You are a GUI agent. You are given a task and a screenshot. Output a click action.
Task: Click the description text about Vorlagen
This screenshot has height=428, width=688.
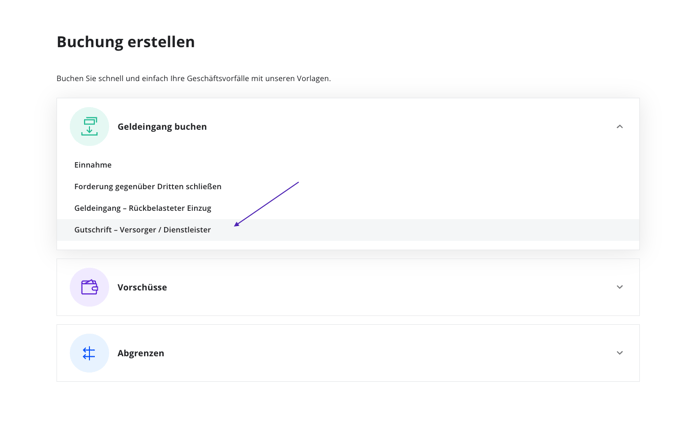click(x=194, y=79)
